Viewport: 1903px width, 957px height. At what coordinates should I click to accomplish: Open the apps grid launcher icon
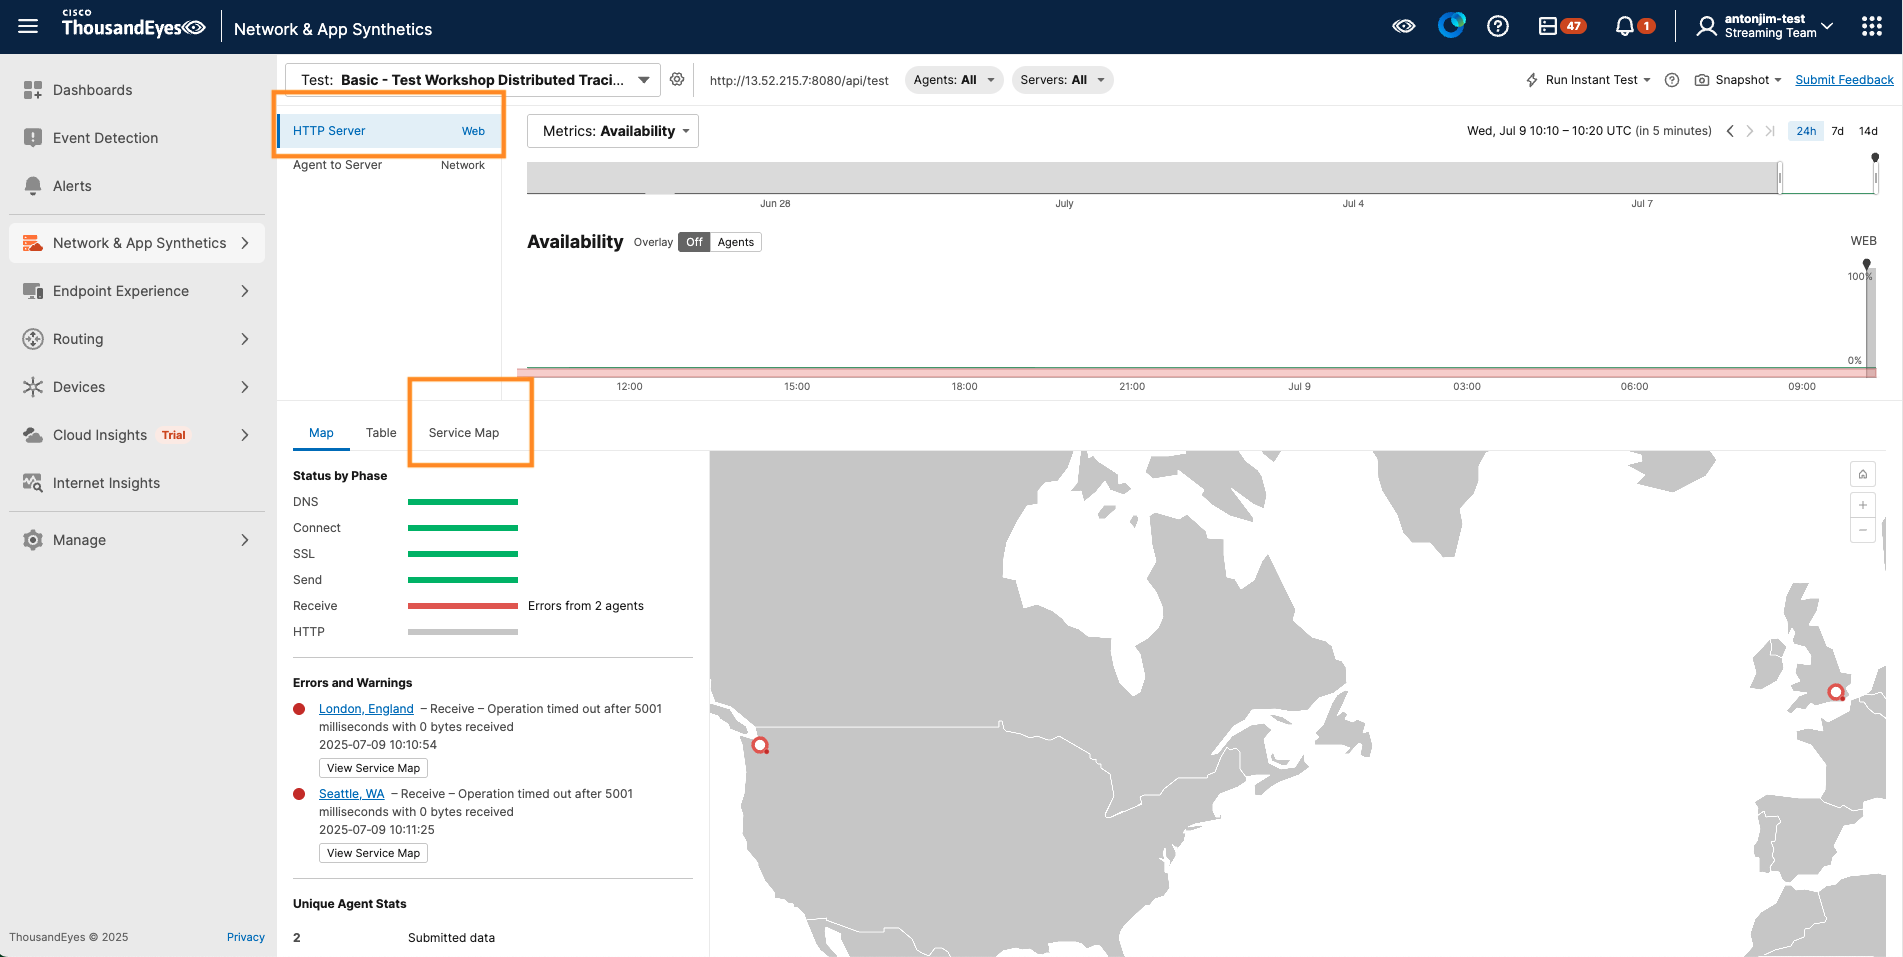1872,27
